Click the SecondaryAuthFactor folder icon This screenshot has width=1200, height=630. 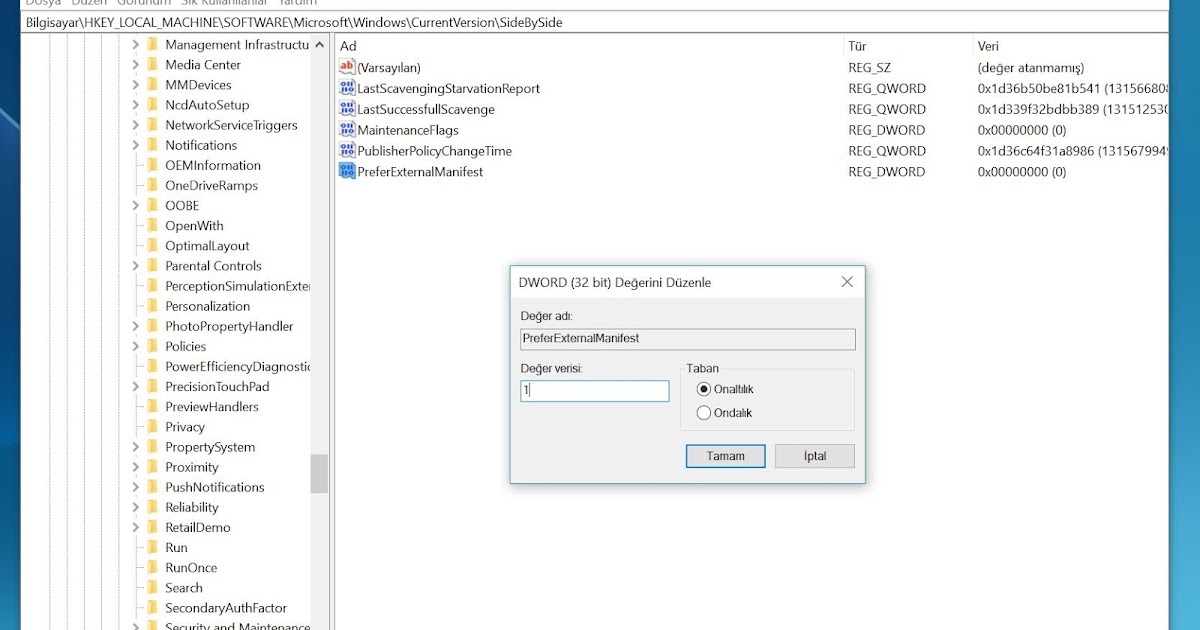tap(152, 607)
